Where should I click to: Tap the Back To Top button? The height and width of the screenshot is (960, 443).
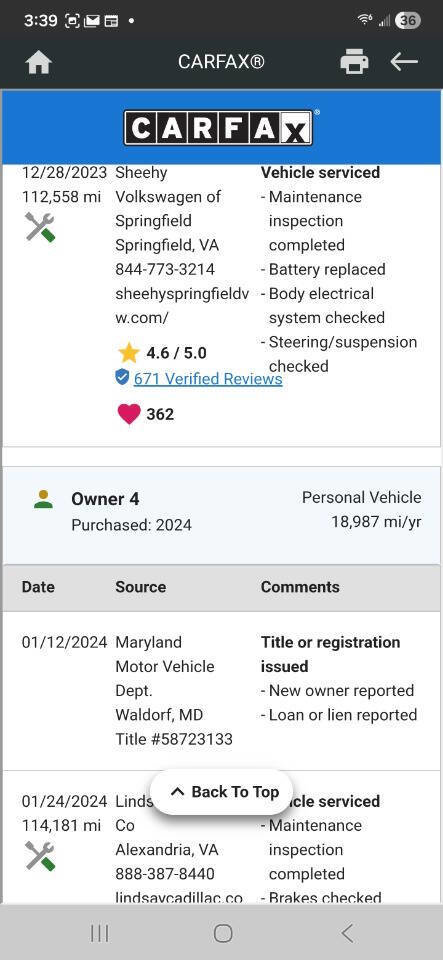(222, 792)
